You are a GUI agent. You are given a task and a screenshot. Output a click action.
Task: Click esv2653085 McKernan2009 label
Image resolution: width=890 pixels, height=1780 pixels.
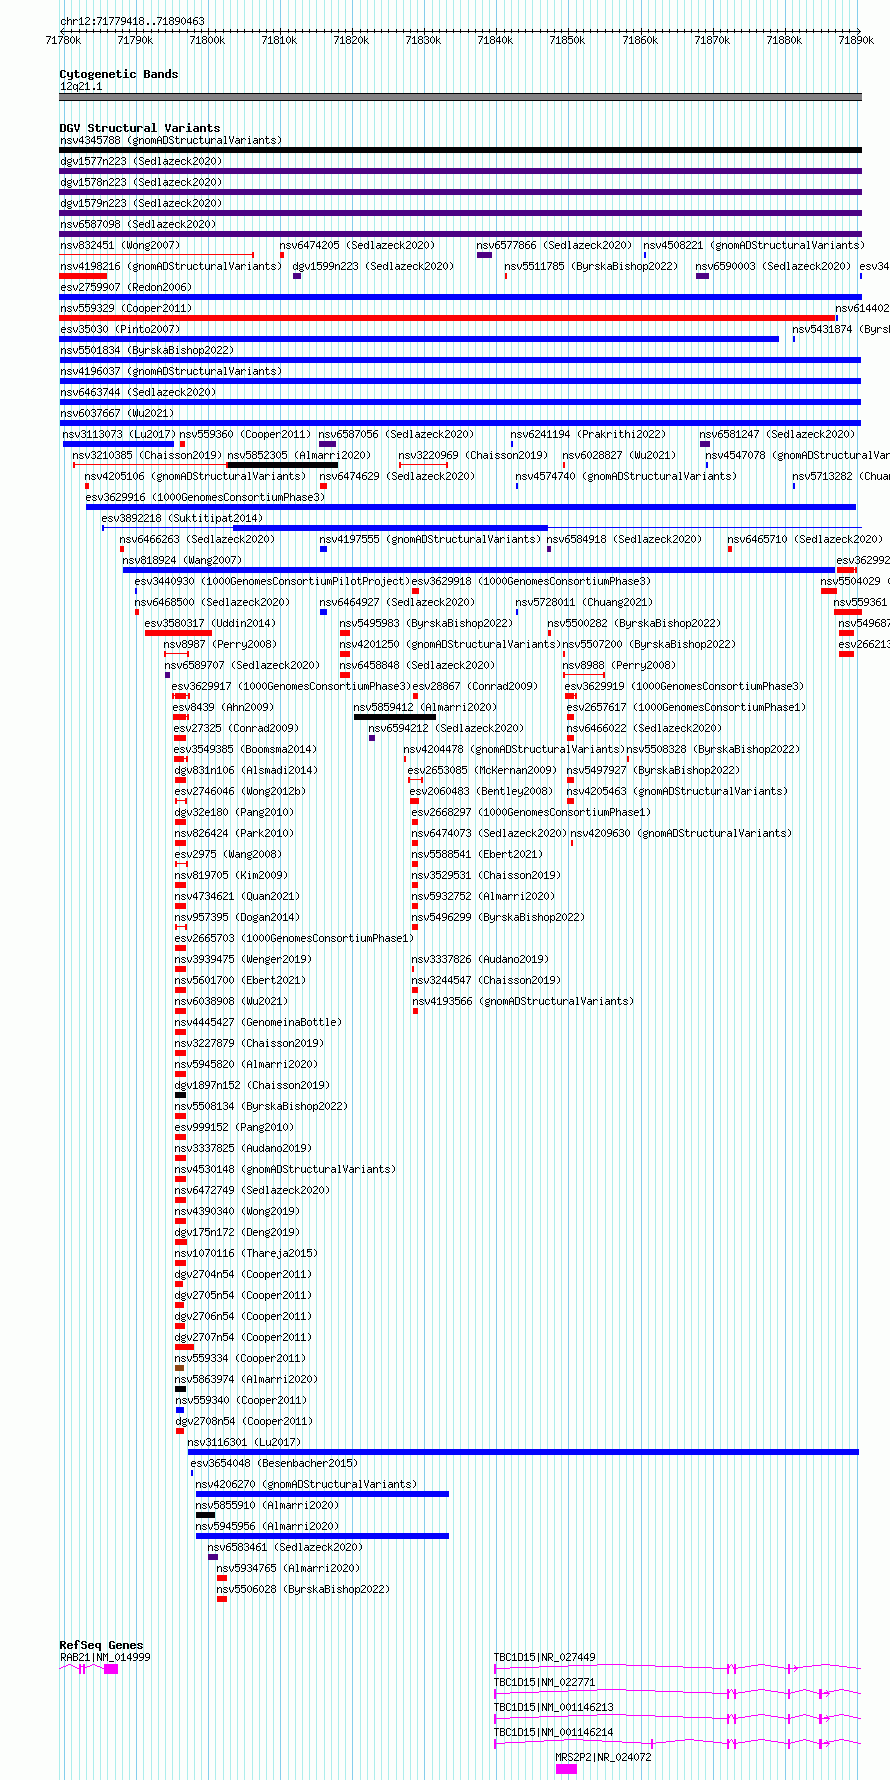(x=482, y=770)
